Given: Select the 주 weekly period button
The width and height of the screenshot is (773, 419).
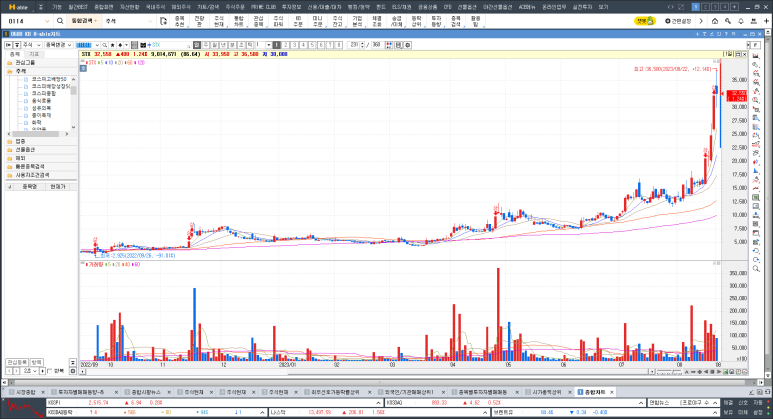Looking at the screenshot, I should (x=206, y=45).
